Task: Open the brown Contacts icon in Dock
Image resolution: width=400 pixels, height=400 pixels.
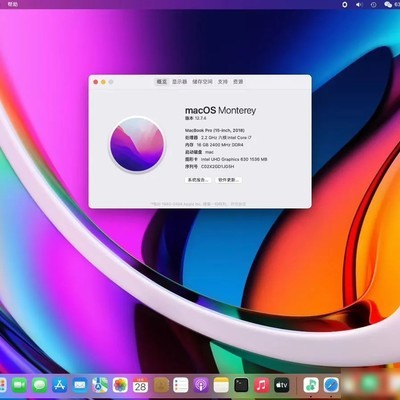Action: click(161, 385)
